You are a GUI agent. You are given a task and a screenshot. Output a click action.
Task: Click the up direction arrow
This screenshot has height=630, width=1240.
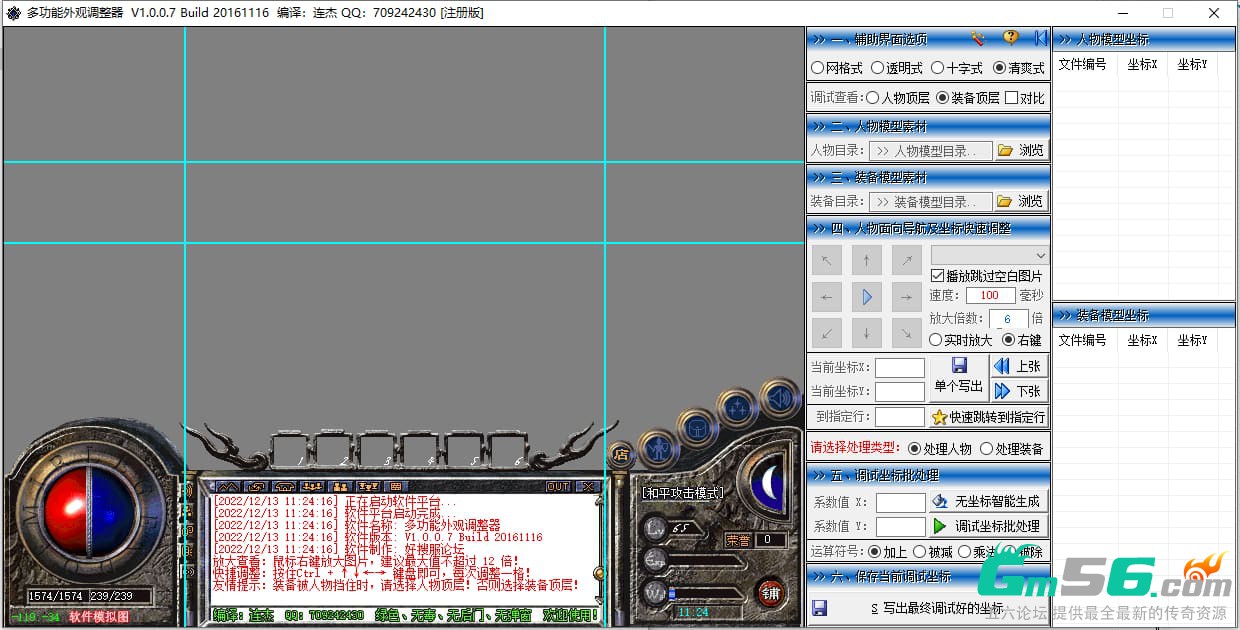pyautogui.click(x=866, y=261)
